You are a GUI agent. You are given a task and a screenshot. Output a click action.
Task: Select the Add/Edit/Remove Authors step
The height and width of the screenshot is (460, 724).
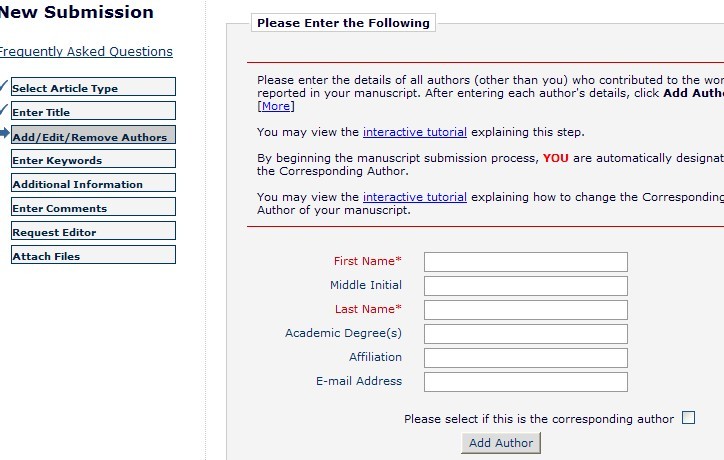pos(93,136)
